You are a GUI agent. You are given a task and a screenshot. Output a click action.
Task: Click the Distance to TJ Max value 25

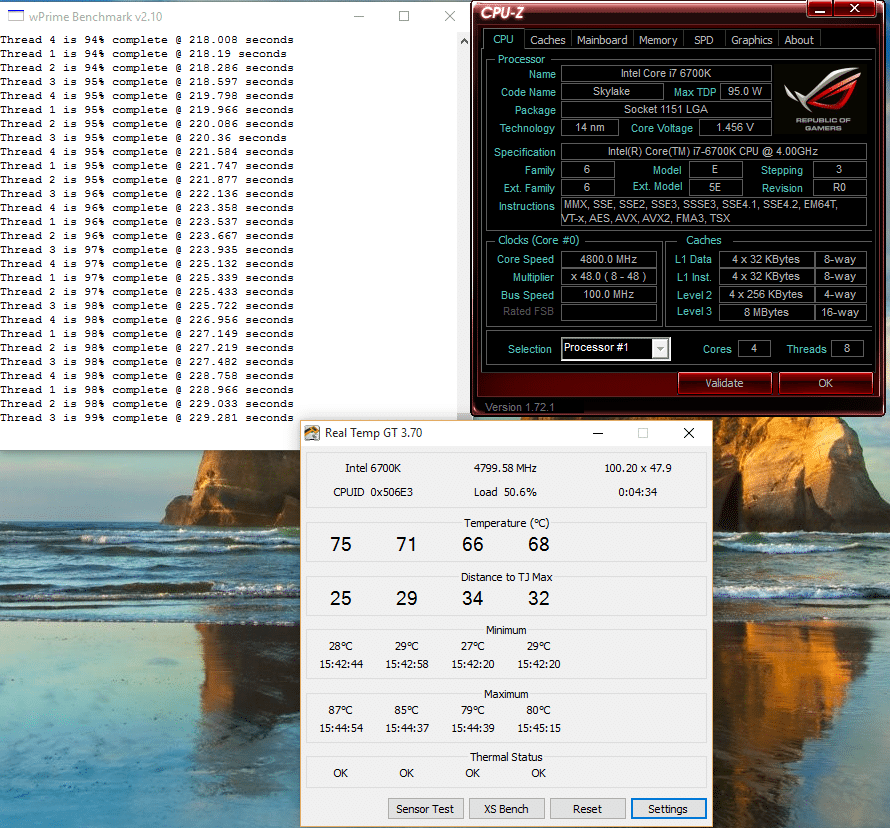(341, 598)
